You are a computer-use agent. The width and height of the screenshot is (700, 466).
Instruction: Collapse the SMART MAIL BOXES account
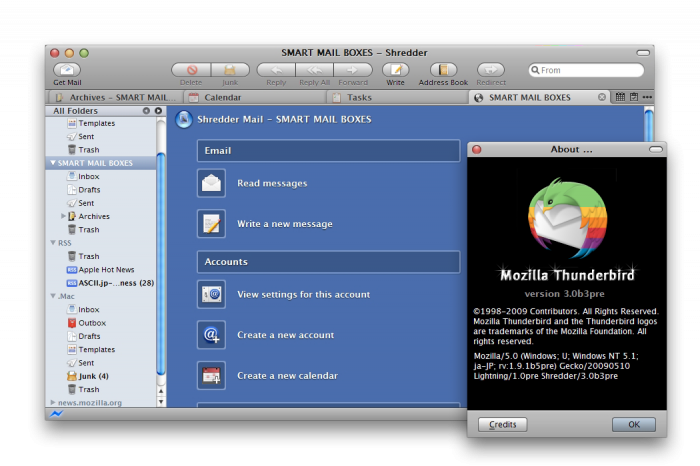click(53, 163)
